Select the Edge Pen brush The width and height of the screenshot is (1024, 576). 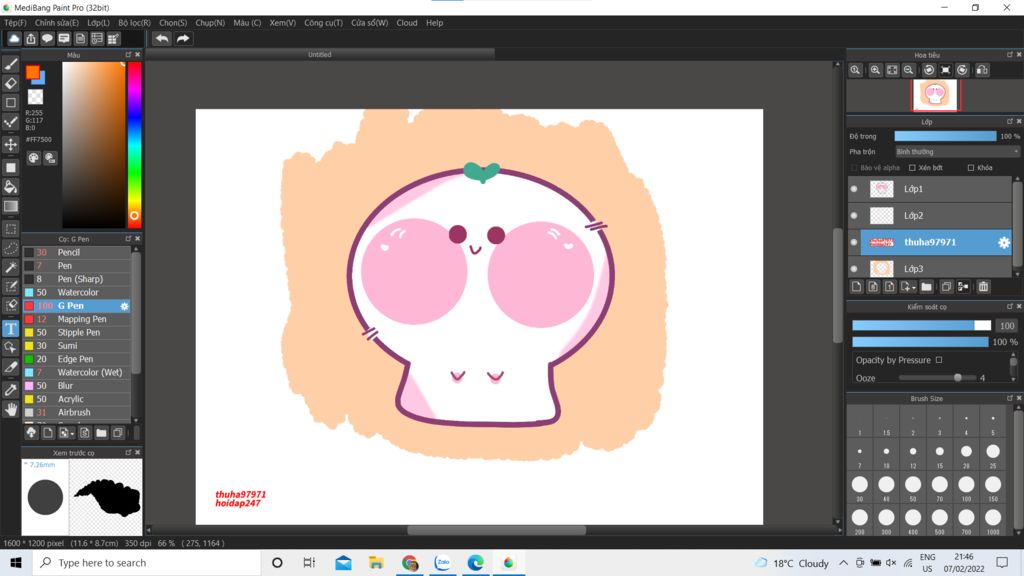[77, 359]
